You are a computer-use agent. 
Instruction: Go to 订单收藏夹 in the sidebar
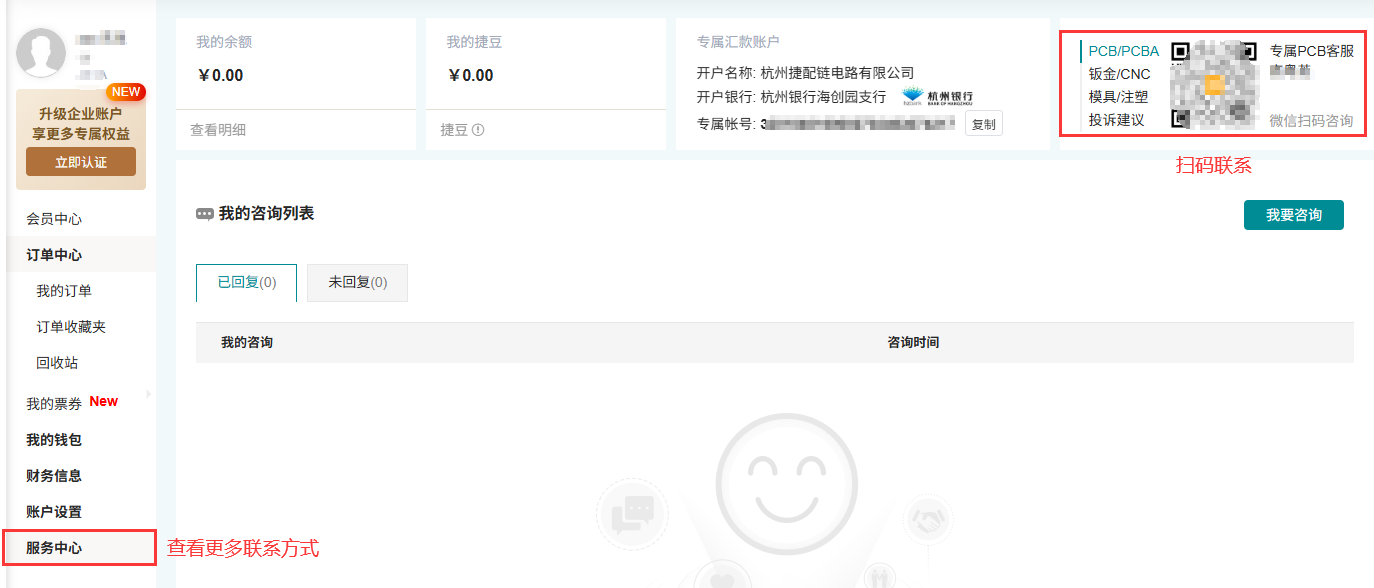(71, 327)
